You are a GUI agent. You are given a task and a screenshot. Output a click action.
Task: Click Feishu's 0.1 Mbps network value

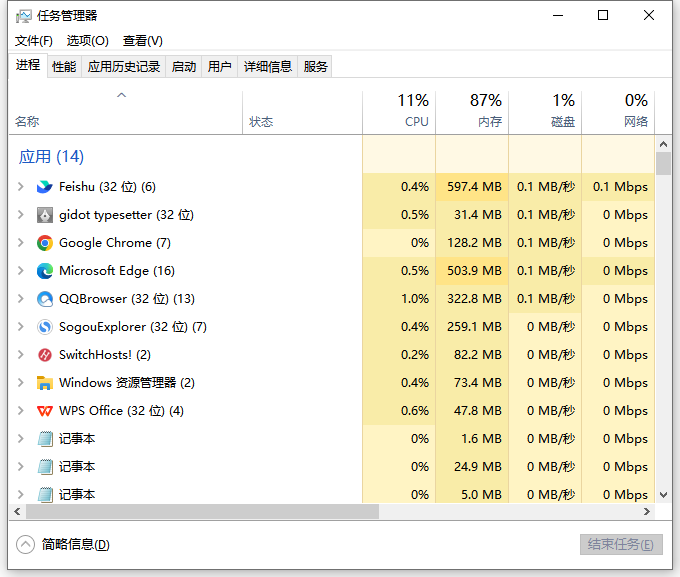[620, 187]
